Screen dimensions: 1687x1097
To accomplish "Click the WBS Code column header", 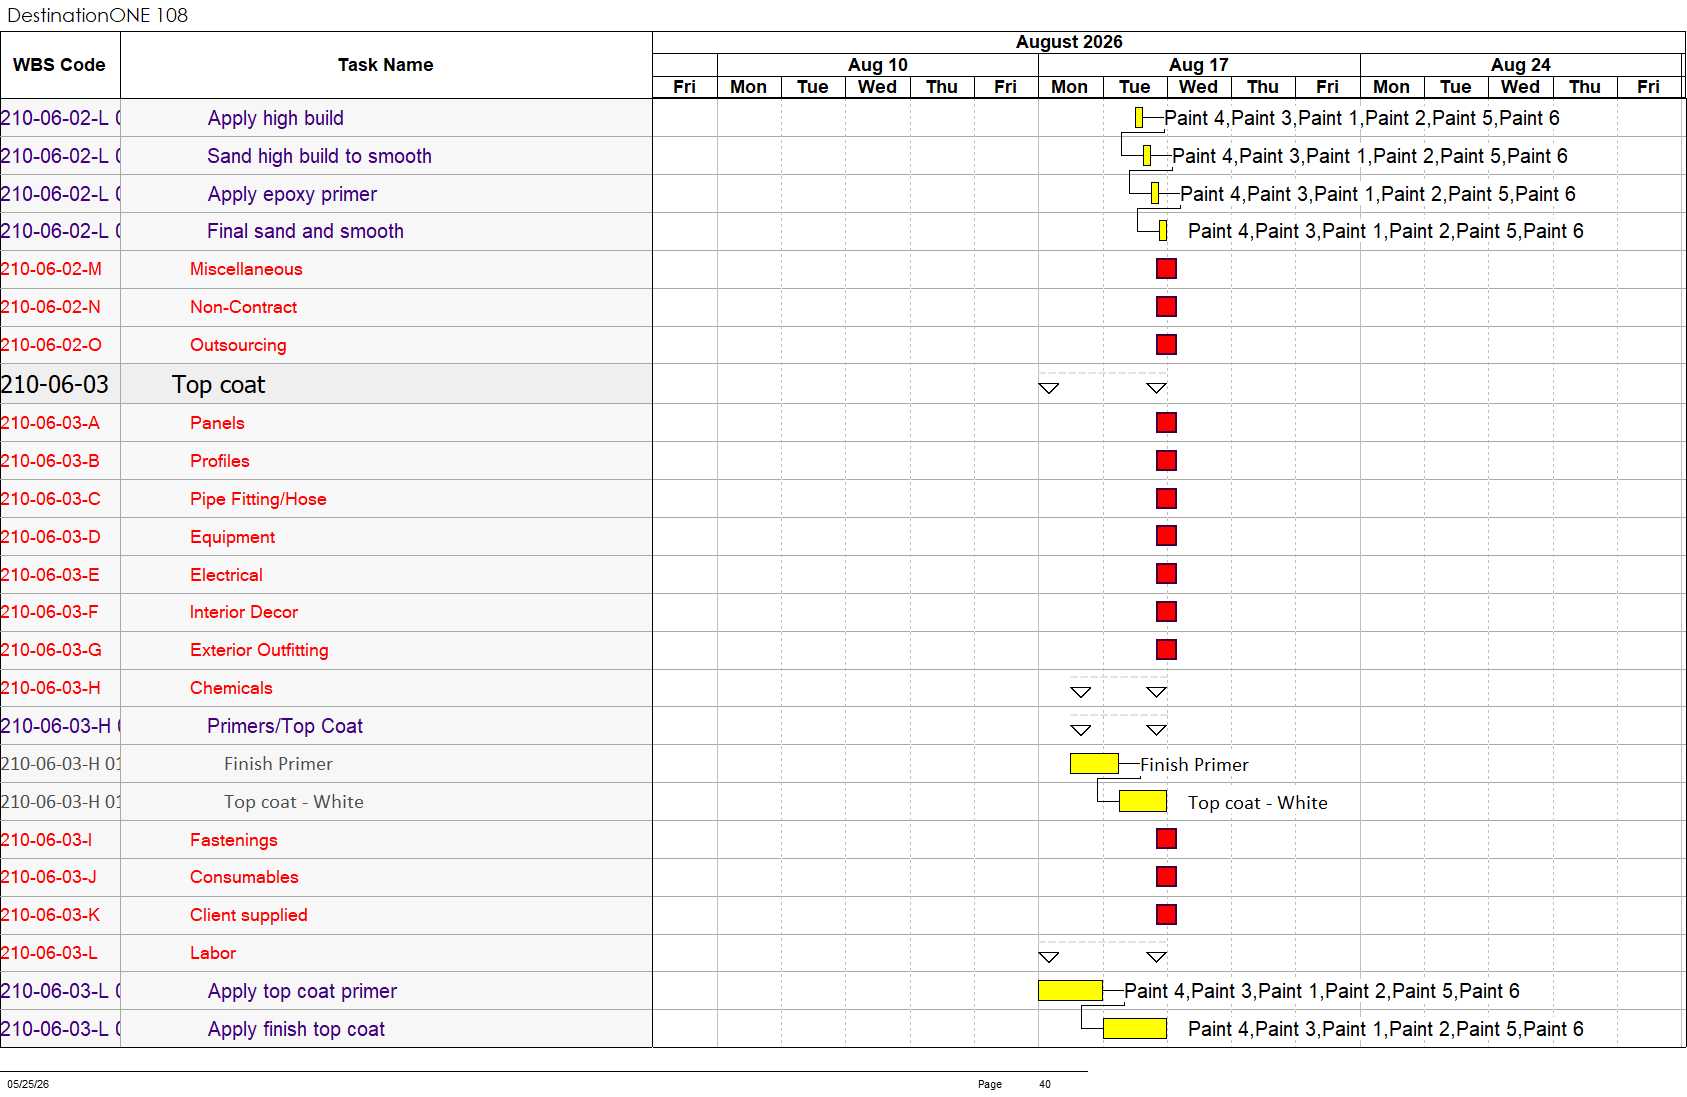I will [60, 65].
